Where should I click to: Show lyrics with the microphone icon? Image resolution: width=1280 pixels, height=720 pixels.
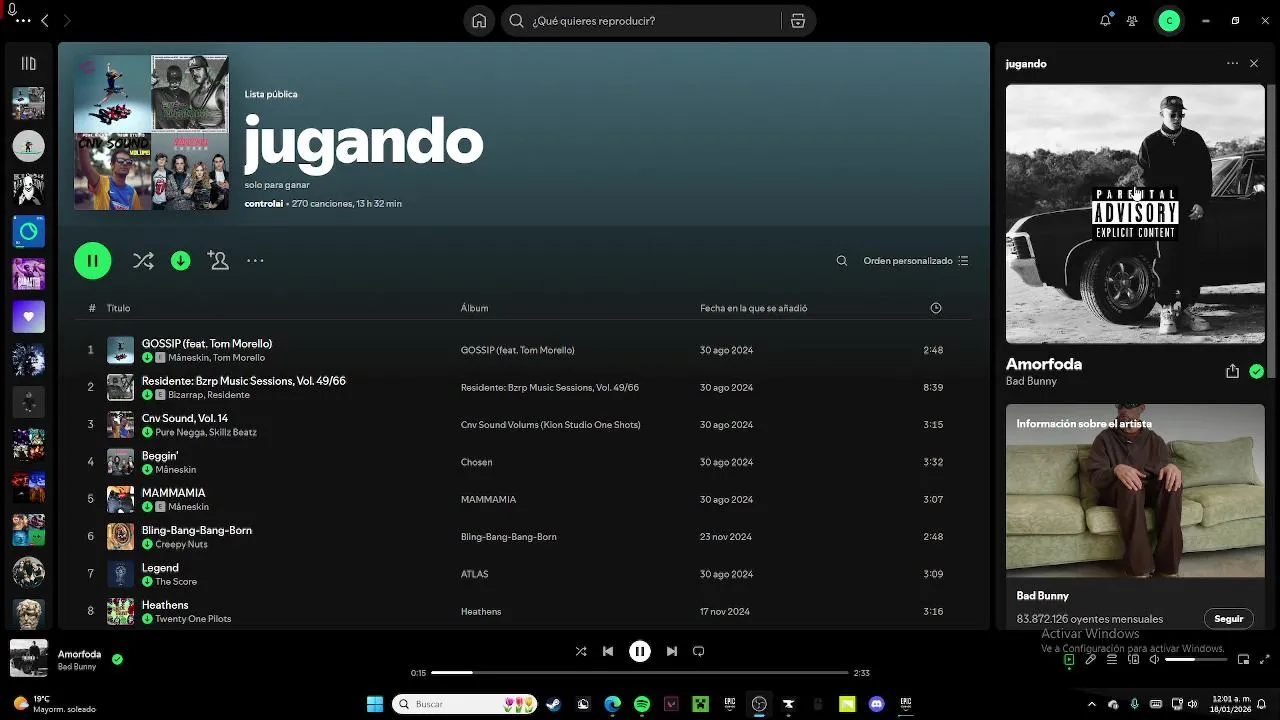tap(1091, 660)
